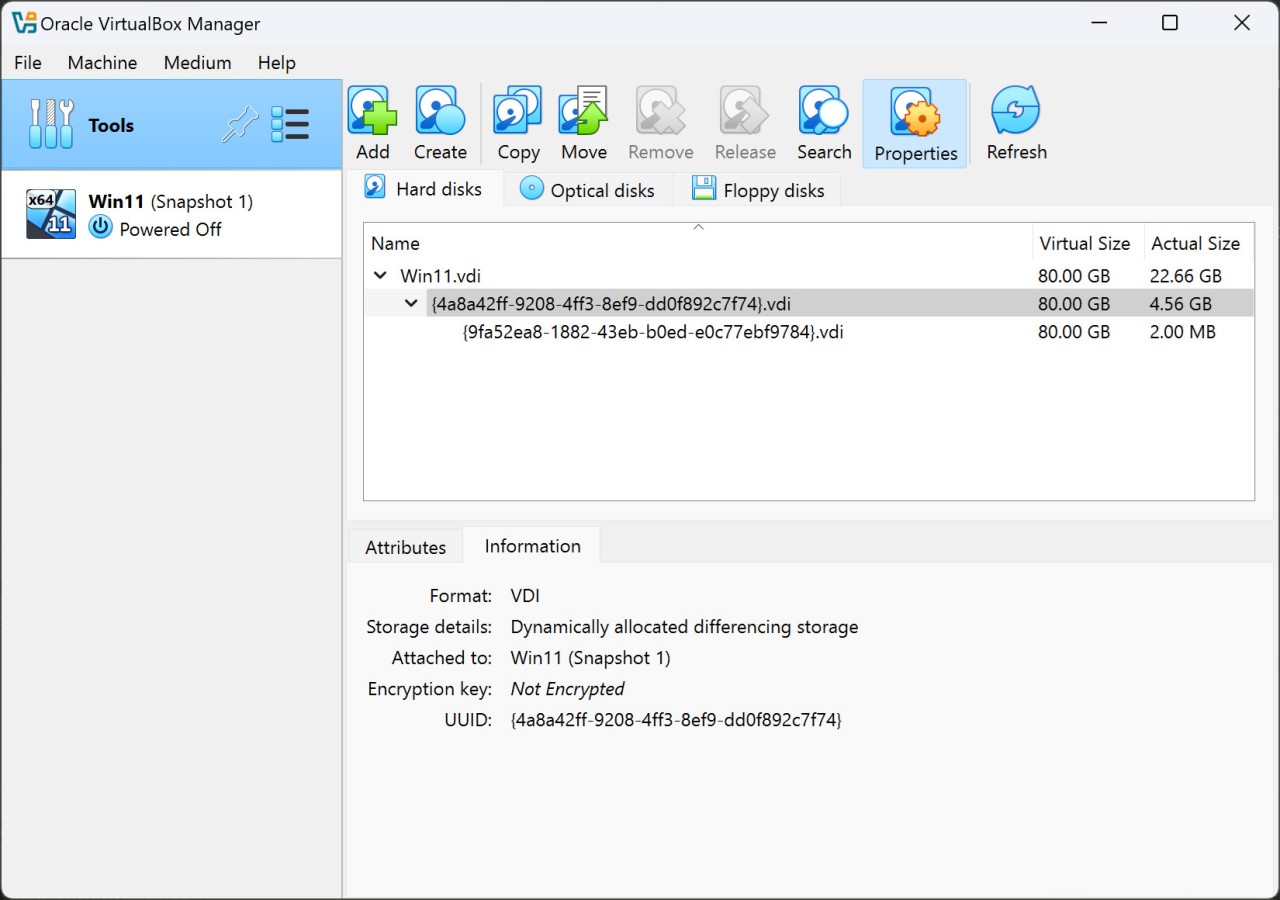
Task: Click the Properties toolbar icon
Action: point(914,110)
